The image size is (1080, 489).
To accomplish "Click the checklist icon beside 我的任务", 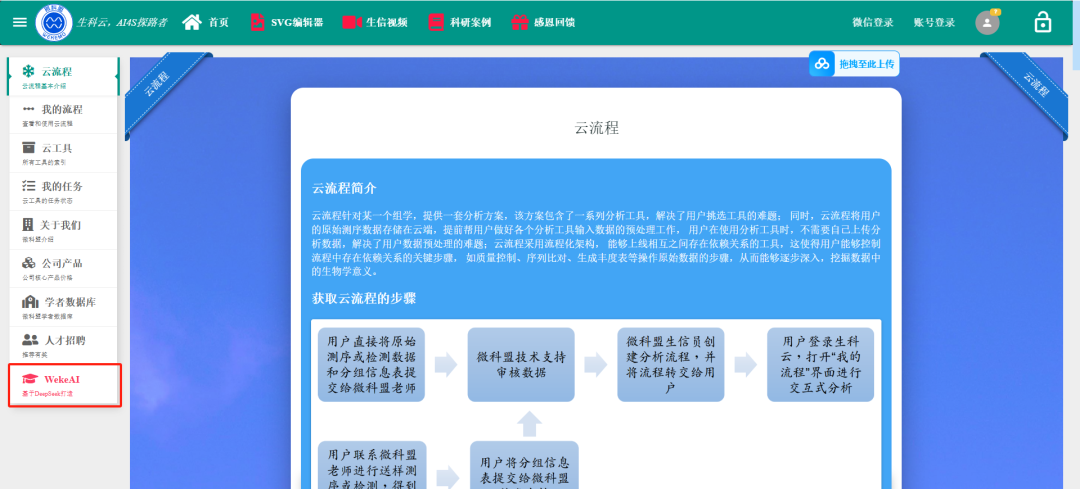I will coord(28,186).
